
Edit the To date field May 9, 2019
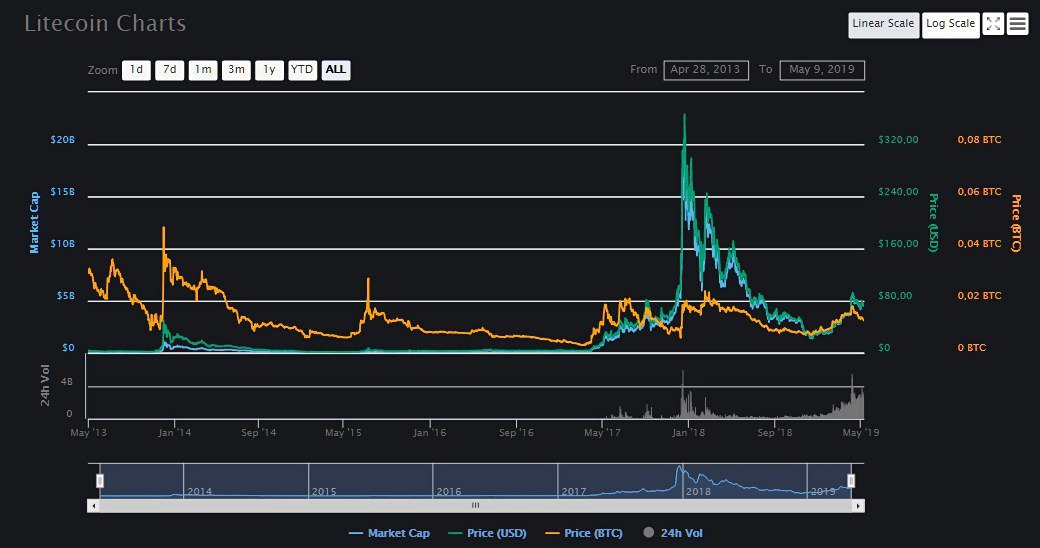822,70
